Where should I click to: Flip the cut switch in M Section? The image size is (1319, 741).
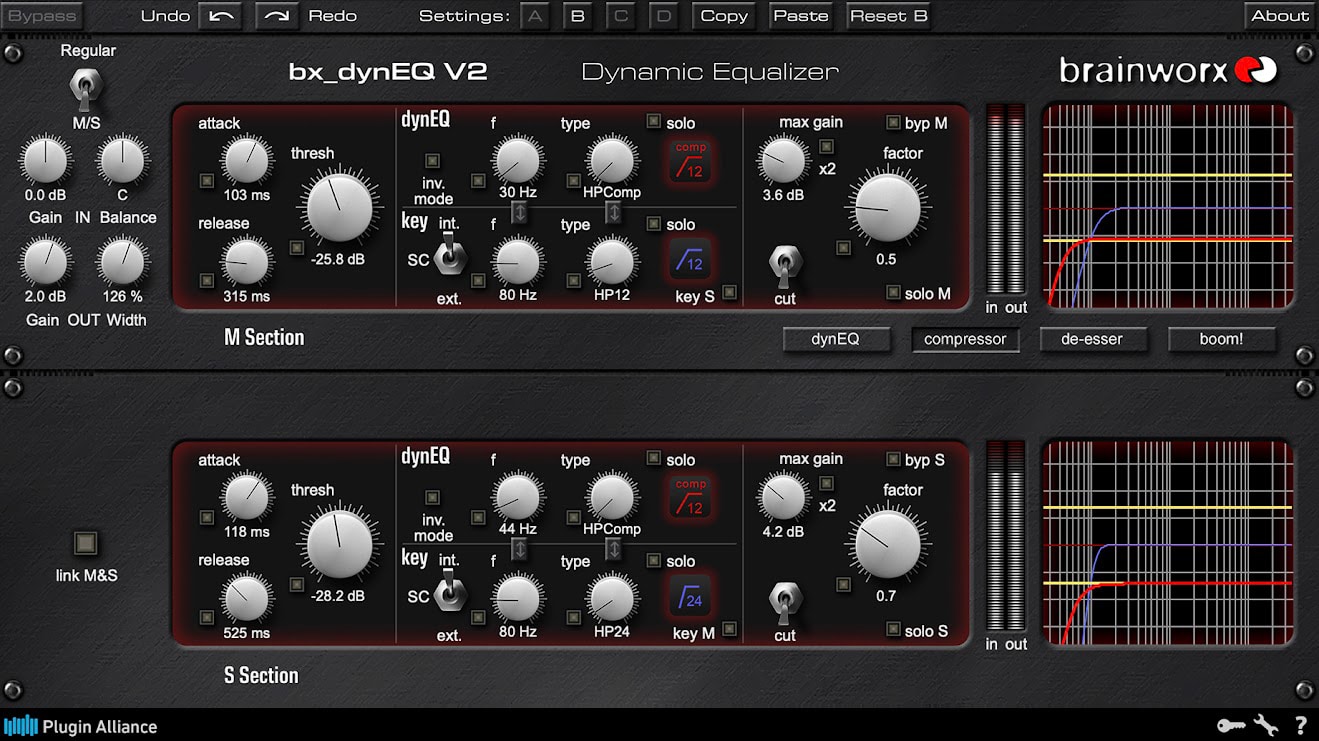784,265
